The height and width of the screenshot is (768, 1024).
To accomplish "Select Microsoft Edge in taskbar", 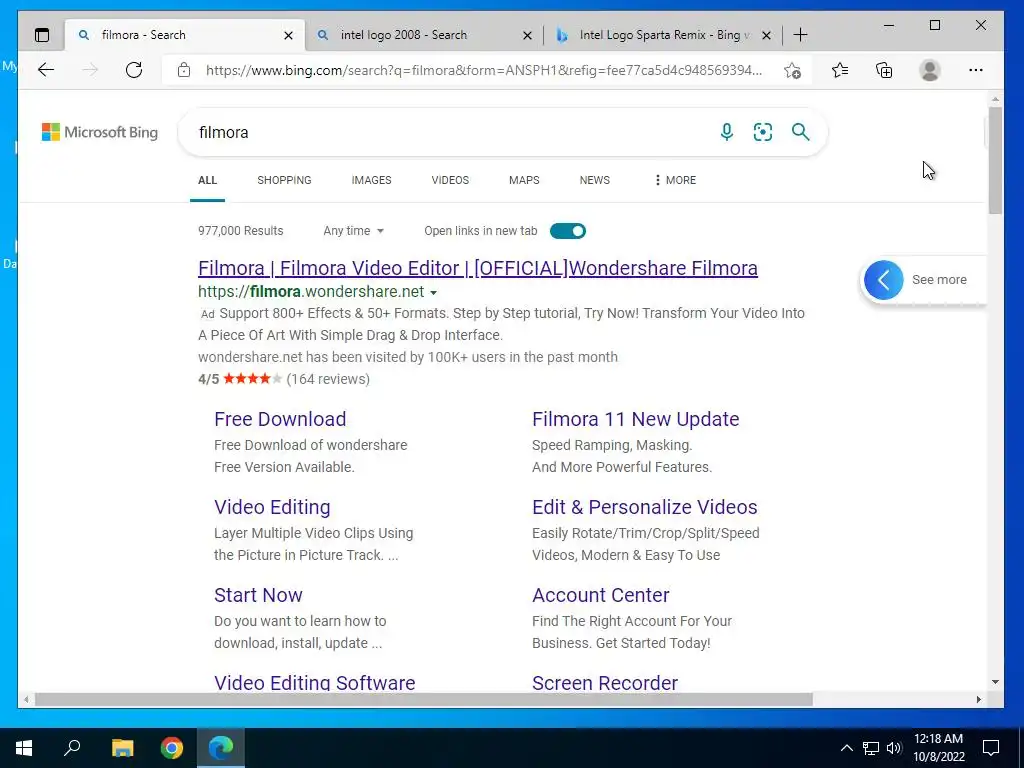I will coord(221,748).
